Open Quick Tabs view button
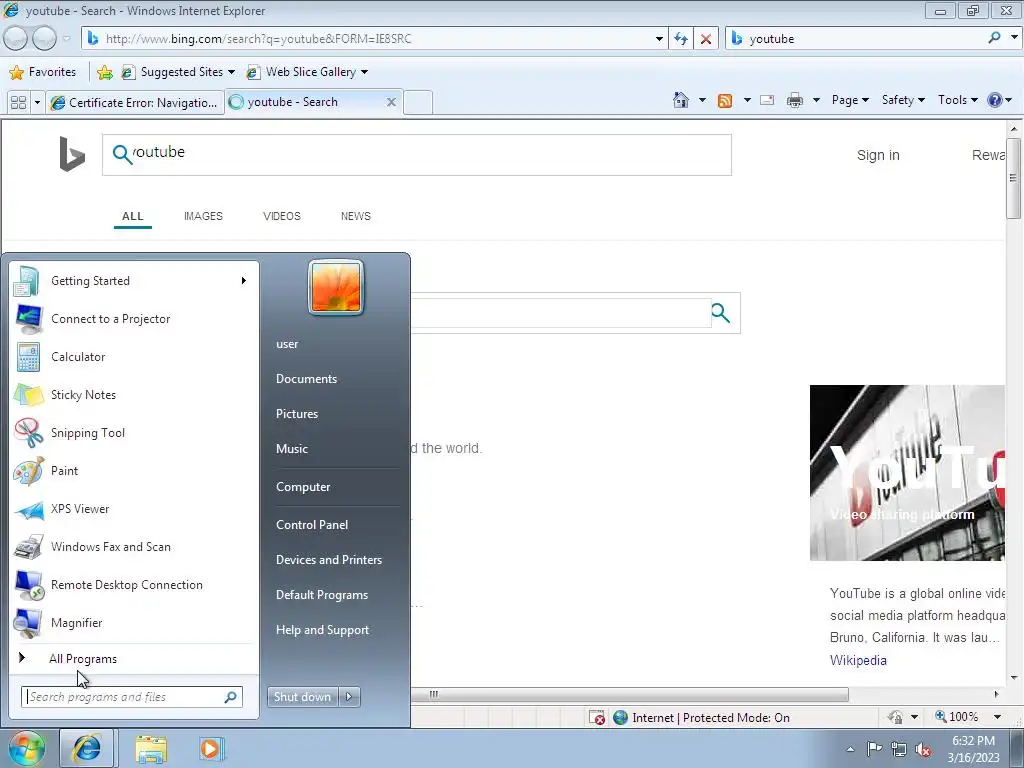This screenshot has height=768, width=1024. click(x=18, y=103)
